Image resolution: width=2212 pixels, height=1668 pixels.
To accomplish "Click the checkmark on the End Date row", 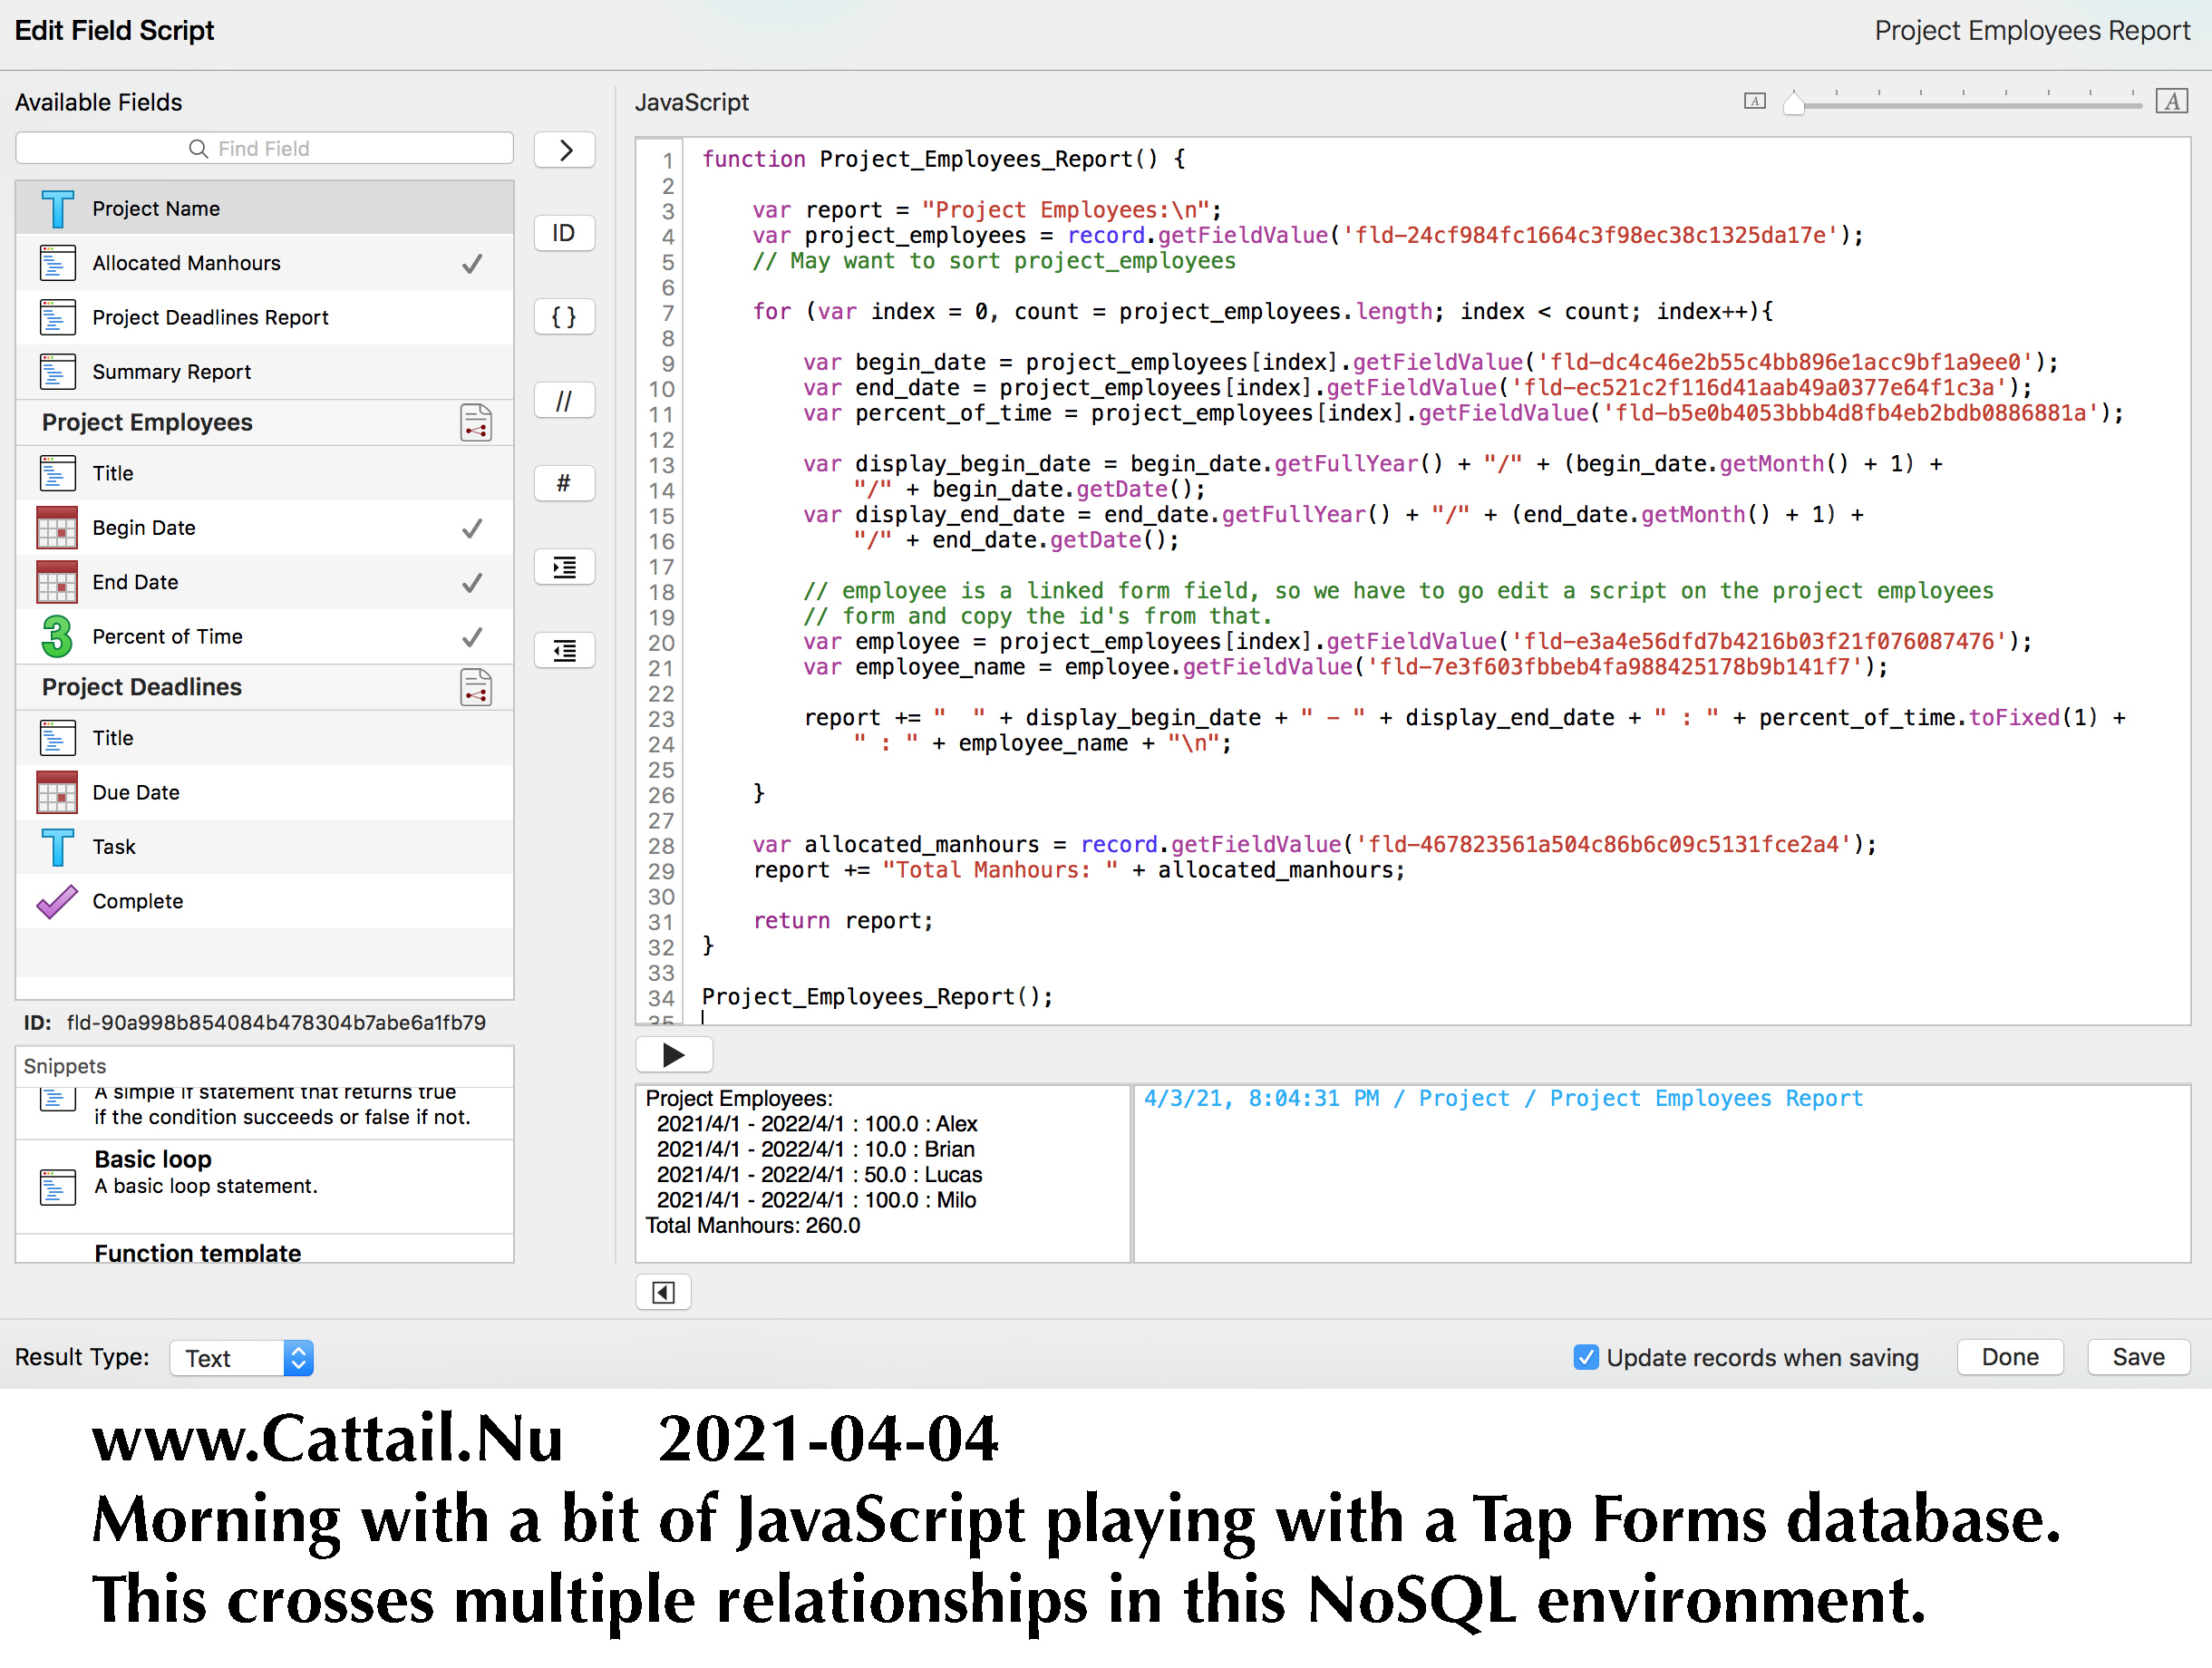I will pyautogui.click(x=472, y=582).
